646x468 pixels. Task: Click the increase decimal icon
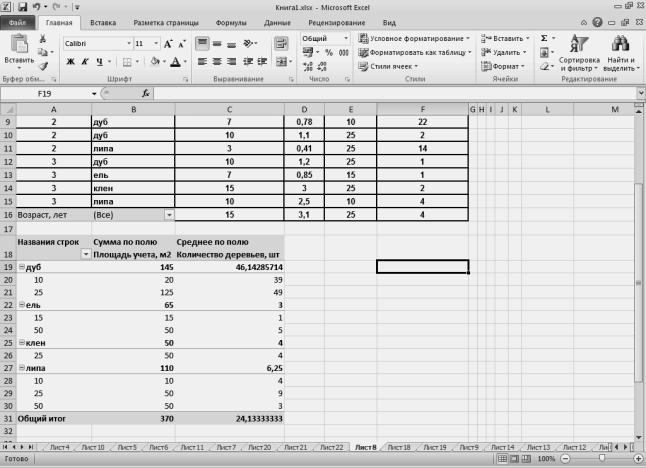point(307,66)
